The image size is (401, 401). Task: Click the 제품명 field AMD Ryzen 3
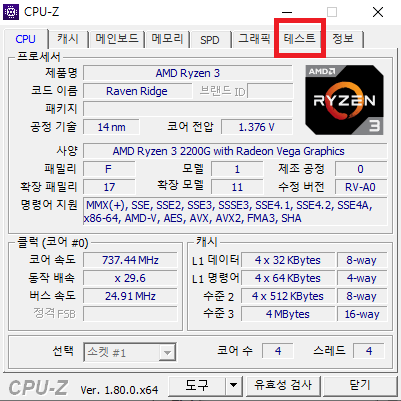[x=188, y=73]
